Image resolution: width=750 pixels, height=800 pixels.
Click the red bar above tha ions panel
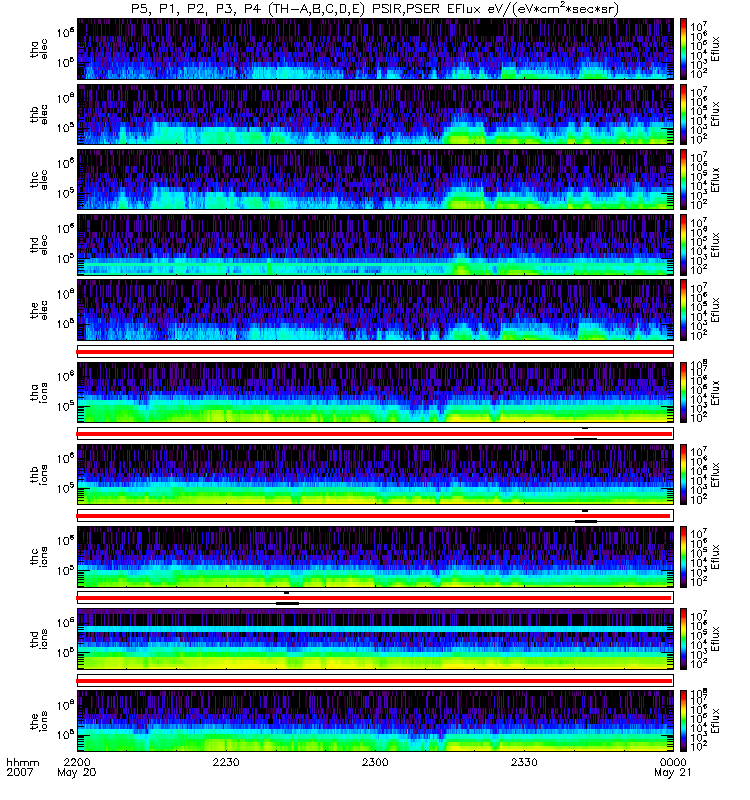tap(374, 352)
